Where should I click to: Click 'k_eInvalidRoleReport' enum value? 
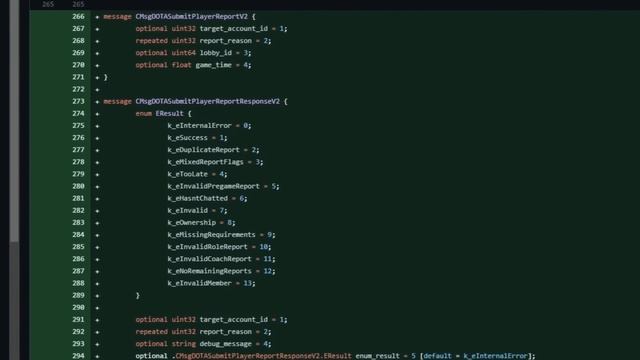coord(207,247)
